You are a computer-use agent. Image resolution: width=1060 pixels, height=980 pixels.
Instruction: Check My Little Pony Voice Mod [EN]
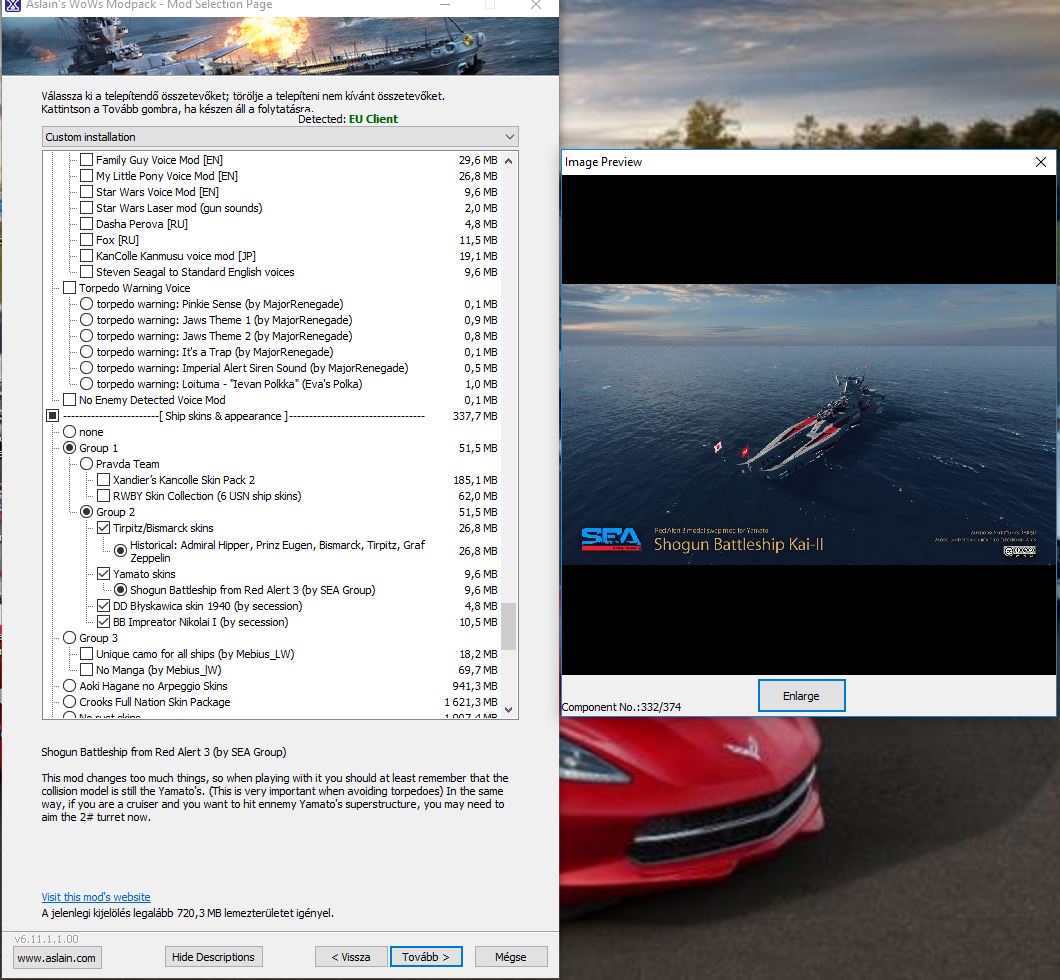click(87, 176)
